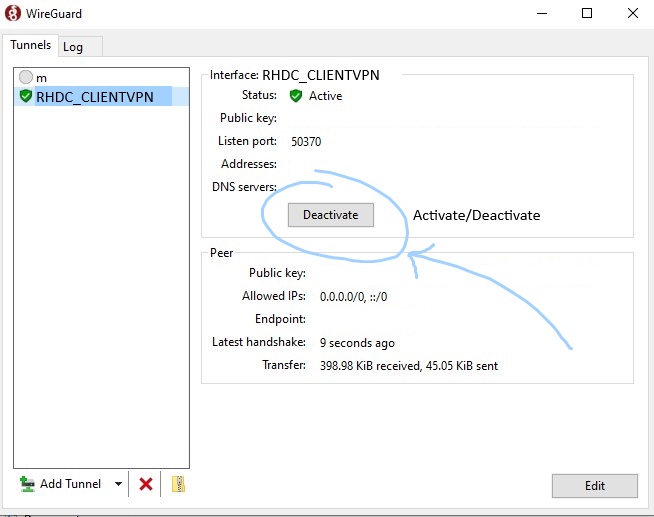This screenshot has width=654, height=517.
Task: Click the WireGuard logo in title bar
Action: (13, 13)
